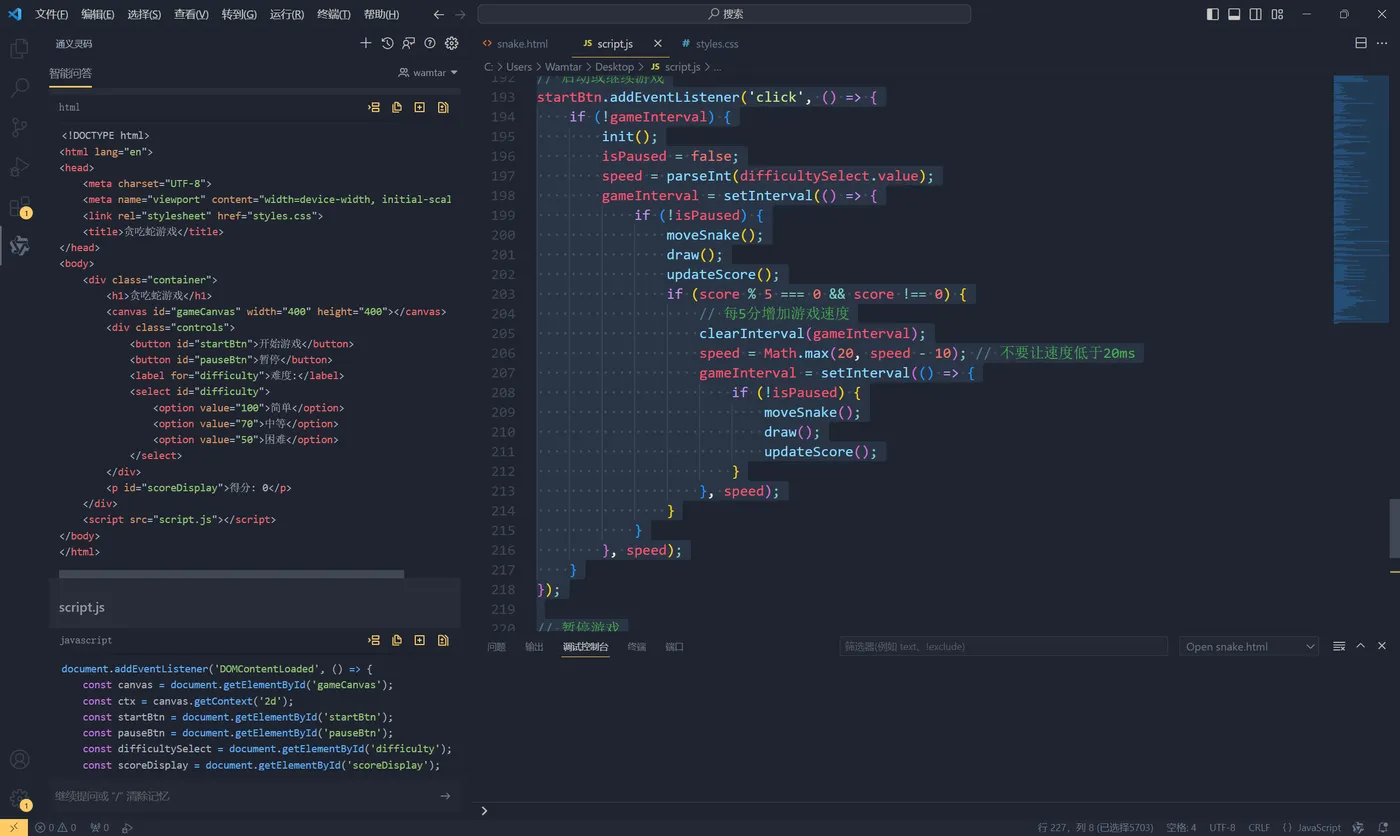Insert javascript code block at cursor
1400x836 pixels.
coord(375,640)
